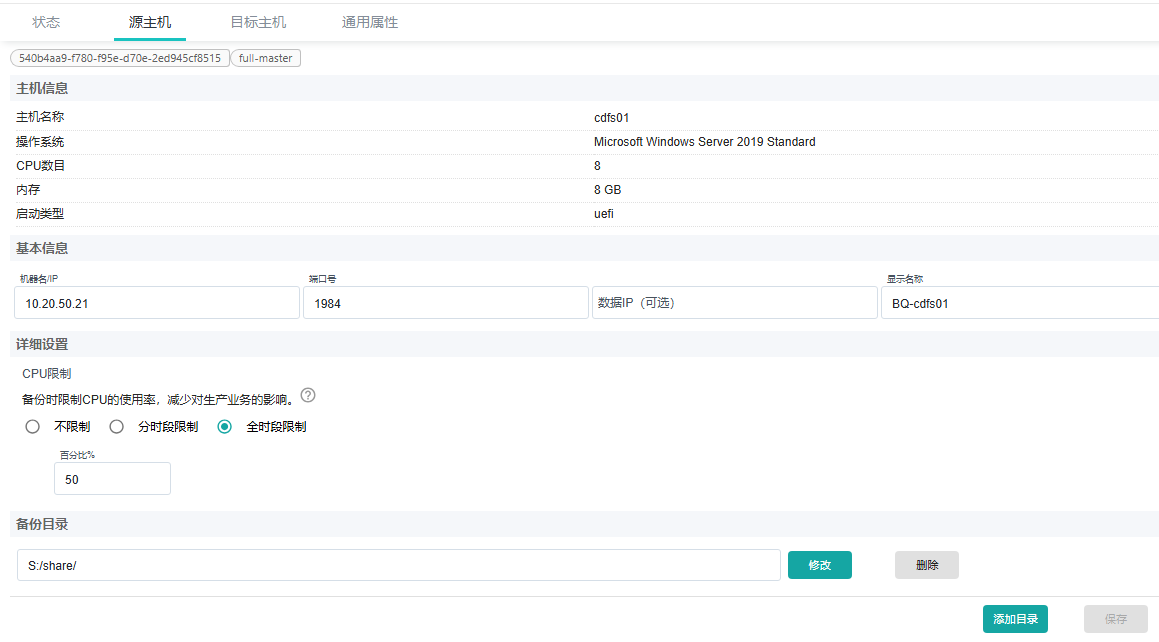Switch to the 状态 tab
Screen dimensions: 1159x642
46,22
